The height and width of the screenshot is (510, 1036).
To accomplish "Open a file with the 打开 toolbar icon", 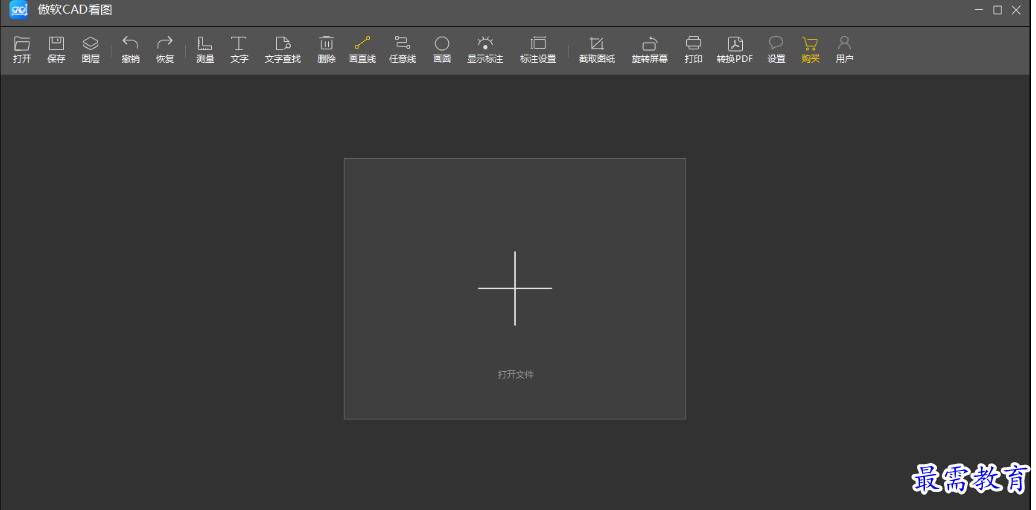I will (22, 50).
